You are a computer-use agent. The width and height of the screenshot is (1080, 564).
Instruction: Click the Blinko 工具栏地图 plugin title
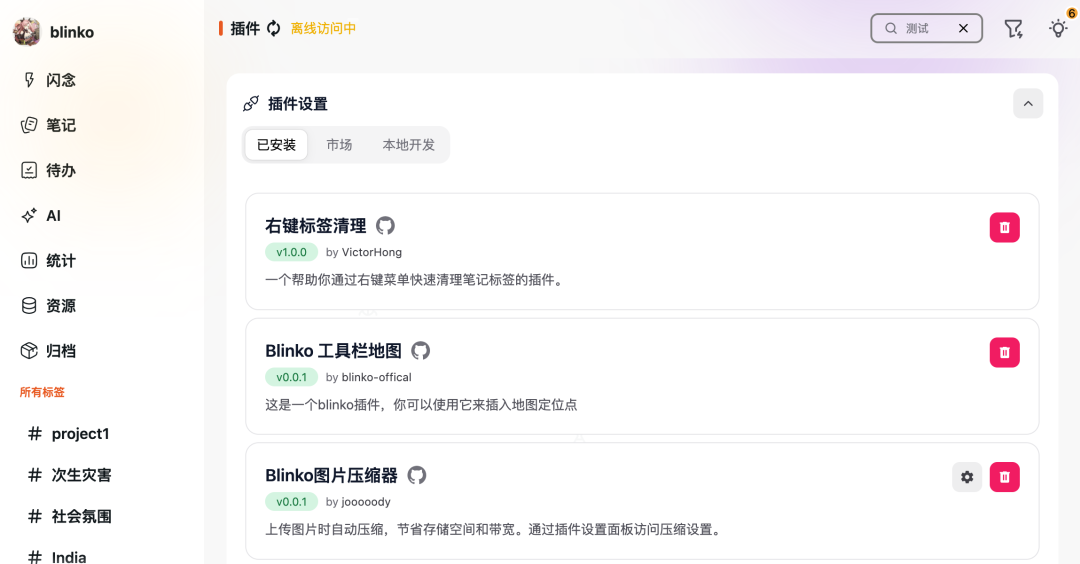(x=333, y=351)
